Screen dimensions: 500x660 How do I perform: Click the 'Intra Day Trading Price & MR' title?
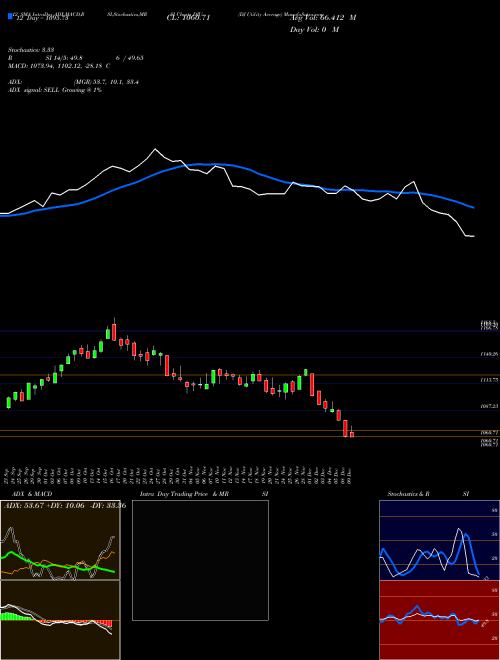click(184, 494)
